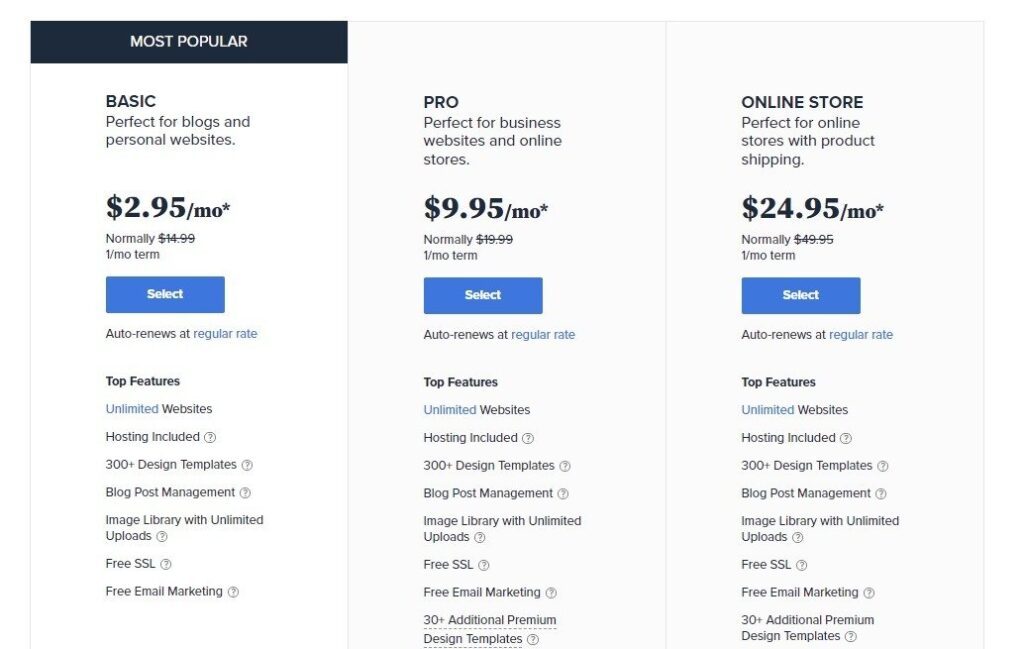Viewport: 1024px width, 649px height.
Task: Click help icon beside Online Store Free SSL
Action: point(802,565)
